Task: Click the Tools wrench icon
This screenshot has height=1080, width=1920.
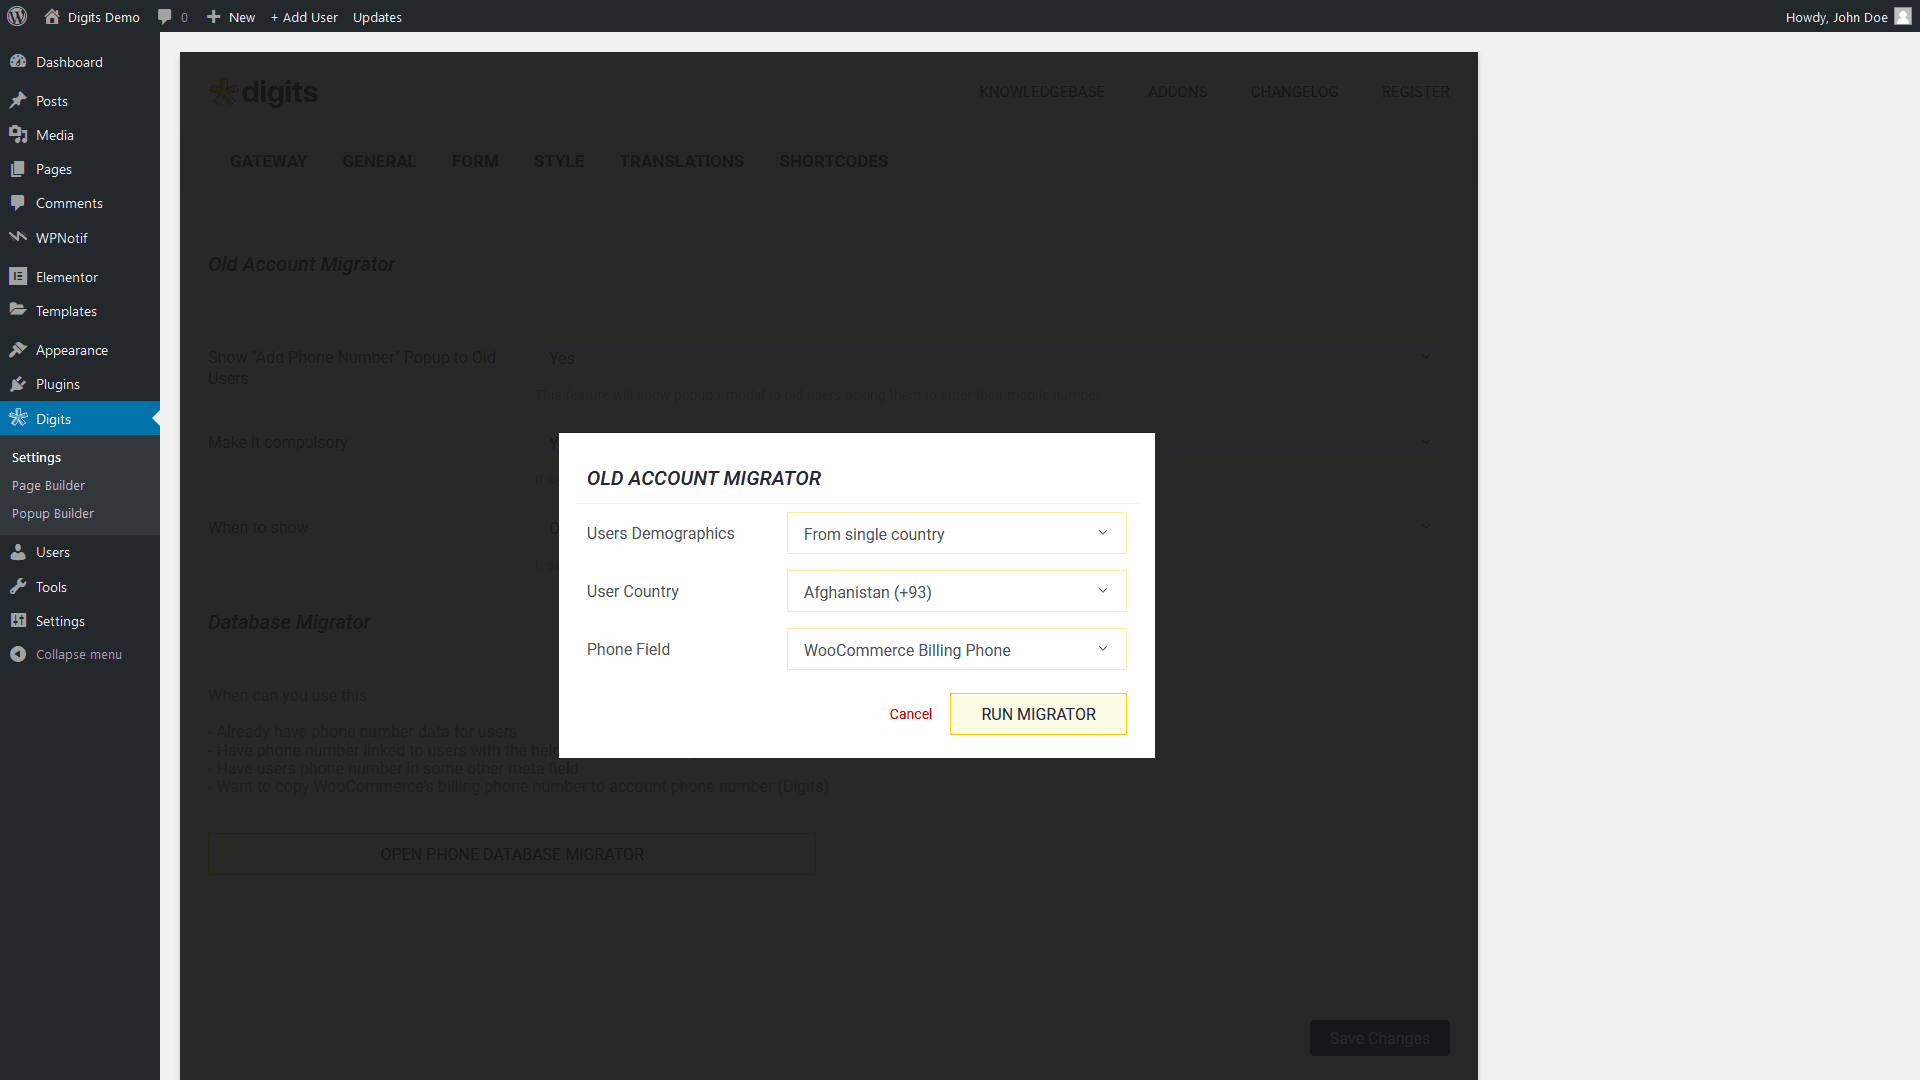Action: tap(18, 586)
